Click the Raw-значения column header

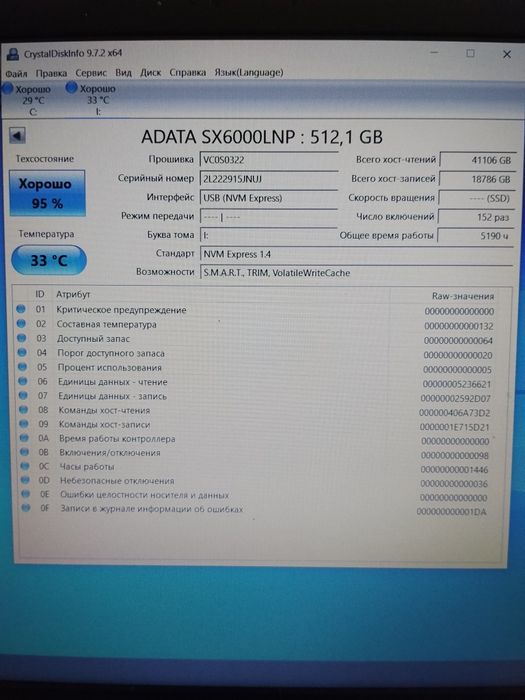click(462, 296)
